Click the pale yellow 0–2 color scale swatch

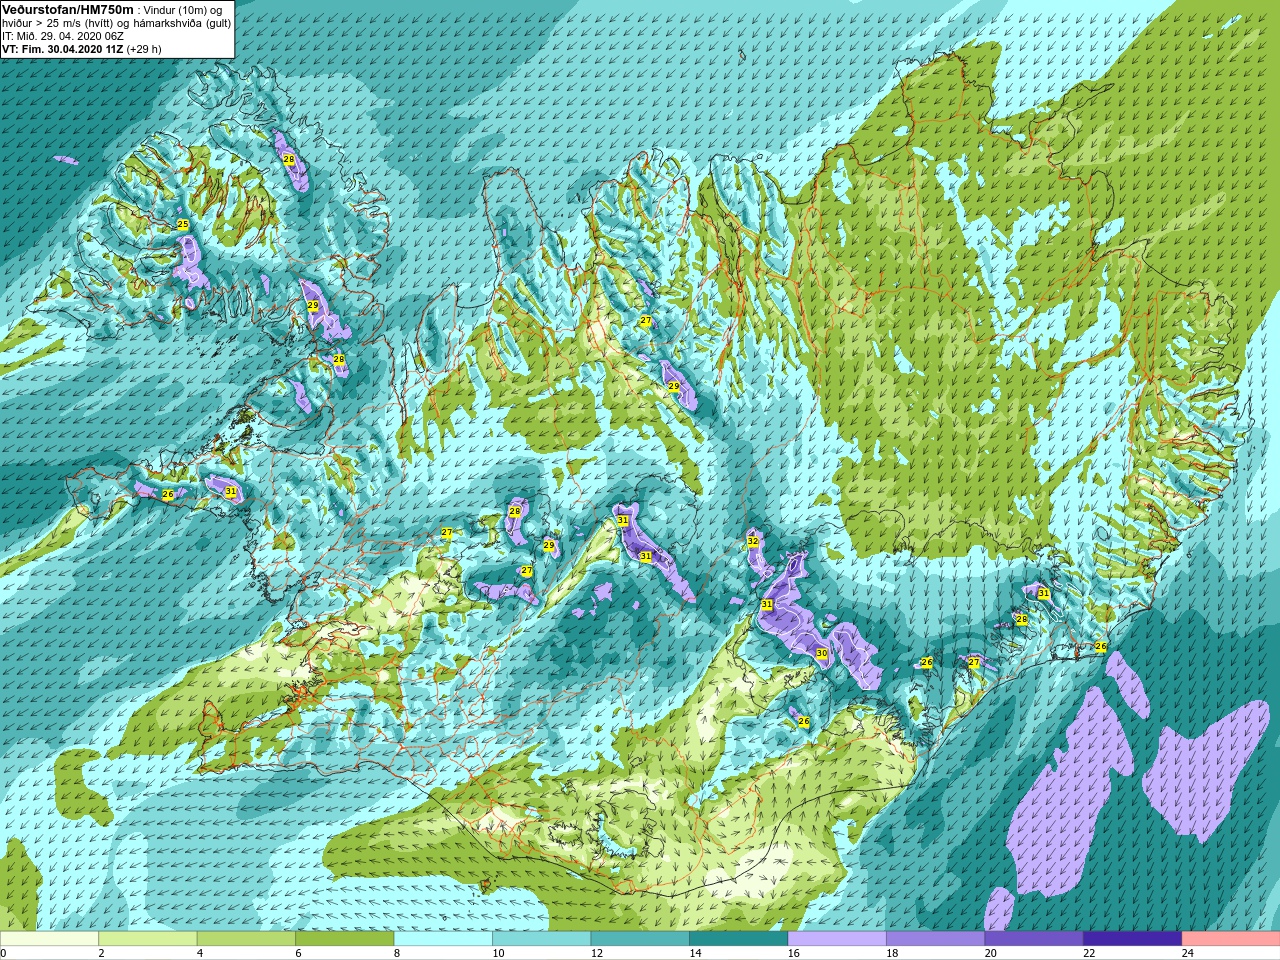(x=49, y=939)
